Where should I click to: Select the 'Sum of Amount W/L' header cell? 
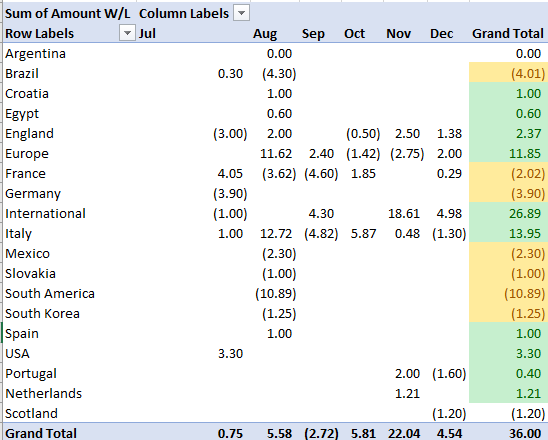pyautogui.click(x=67, y=14)
